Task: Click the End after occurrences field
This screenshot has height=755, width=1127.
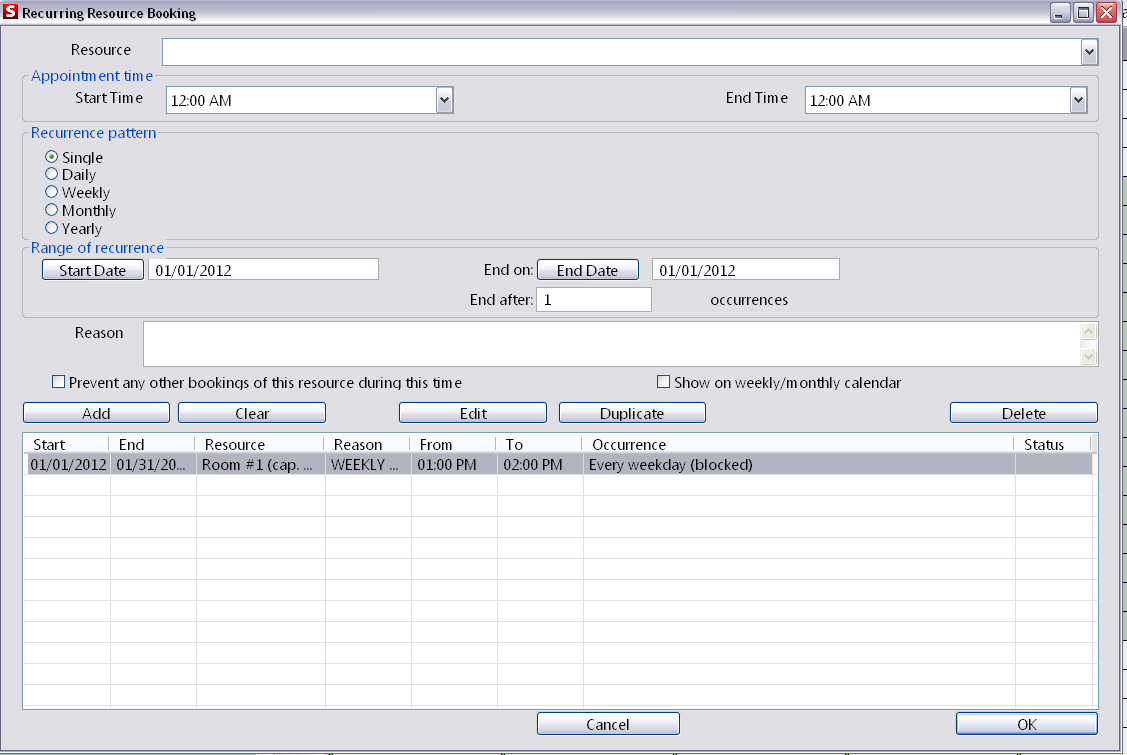Action: click(594, 299)
